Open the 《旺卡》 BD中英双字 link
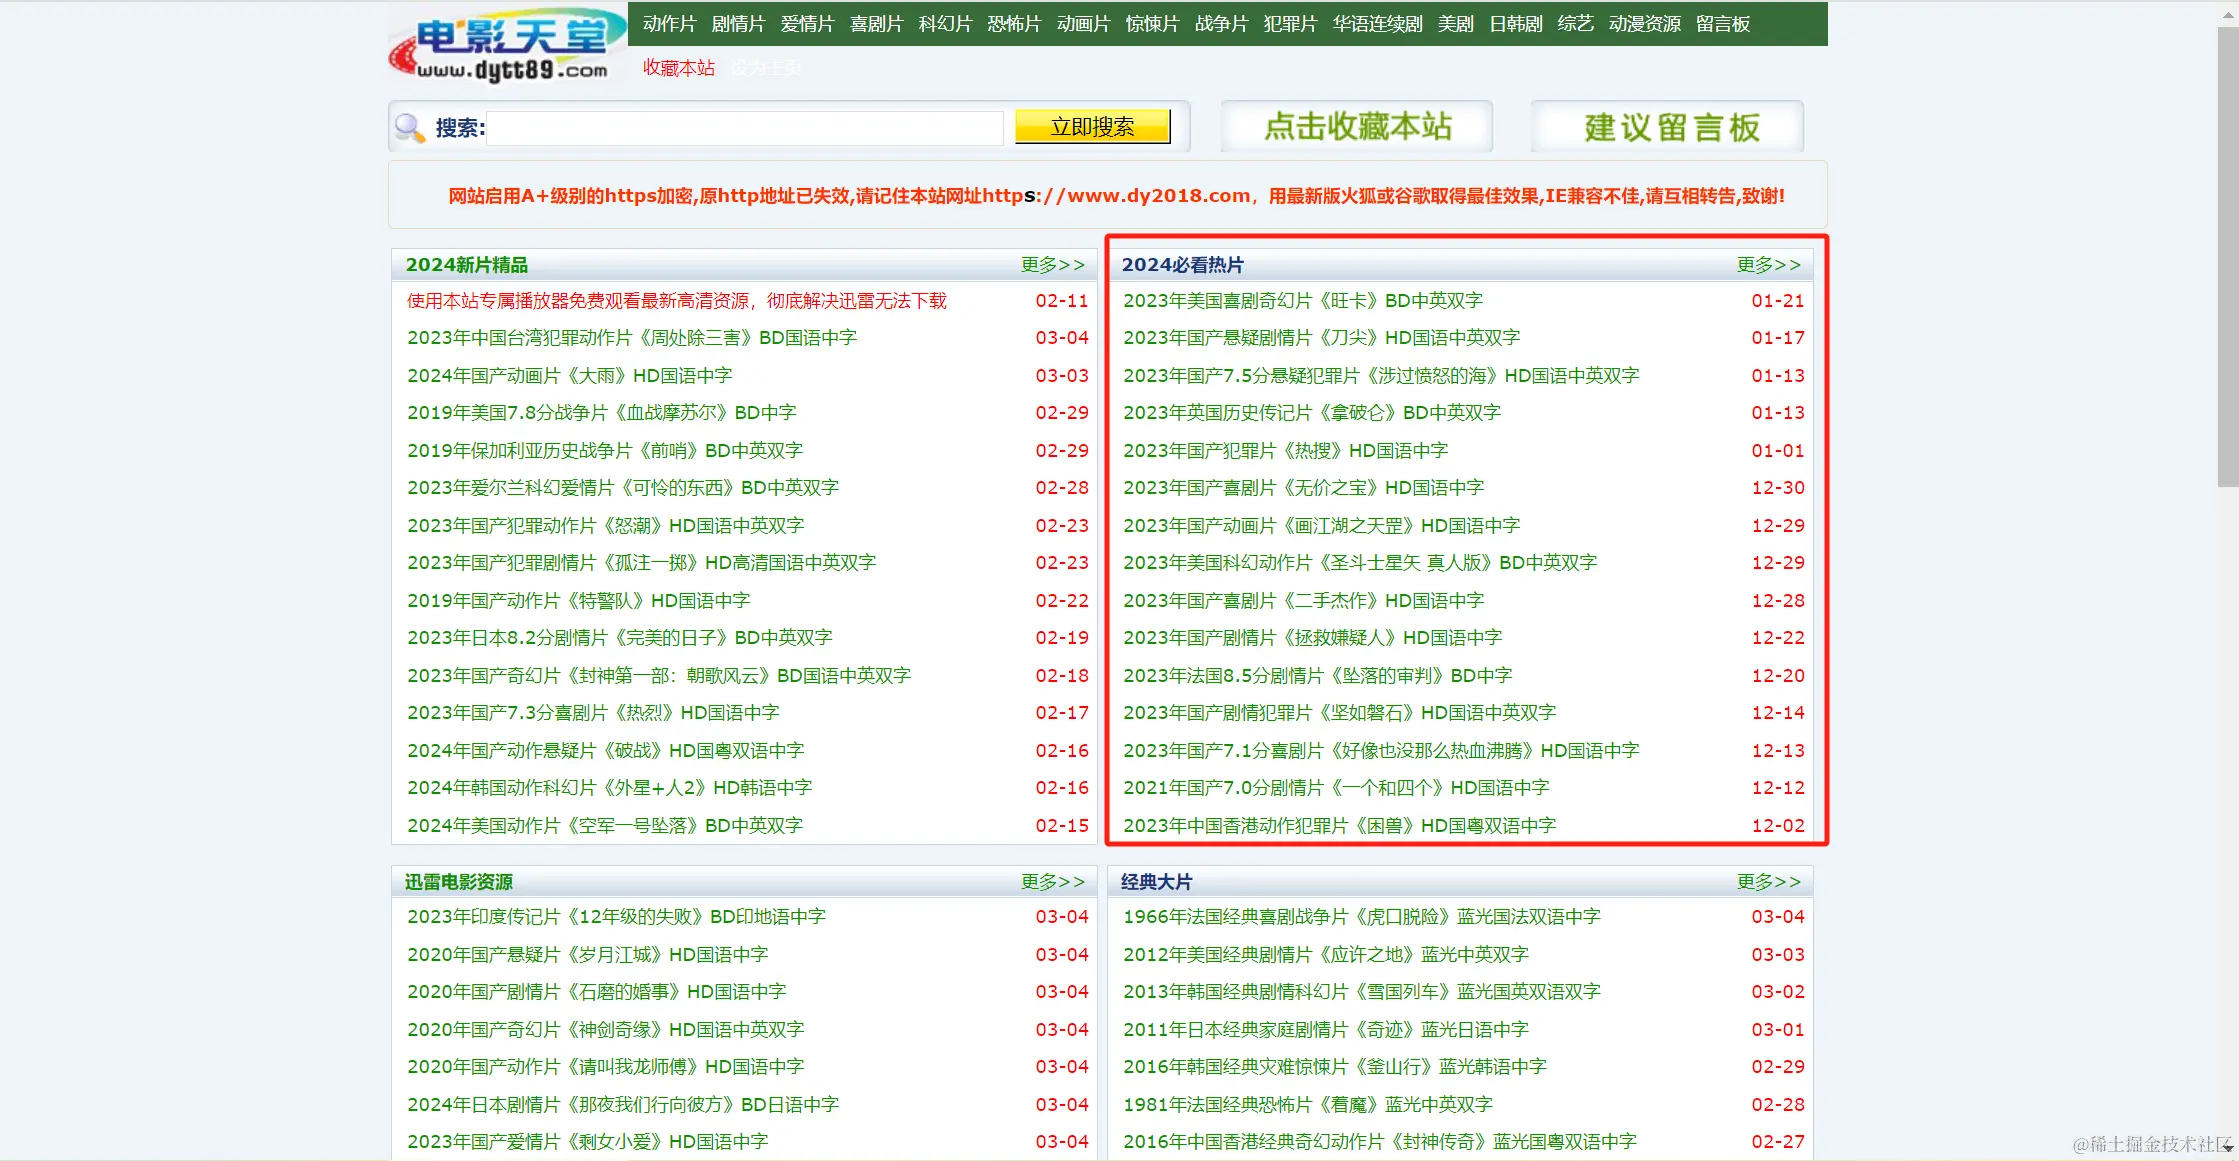Image resolution: width=2239 pixels, height=1161 pixels. pyautogui.click(x=1302, y=301)
